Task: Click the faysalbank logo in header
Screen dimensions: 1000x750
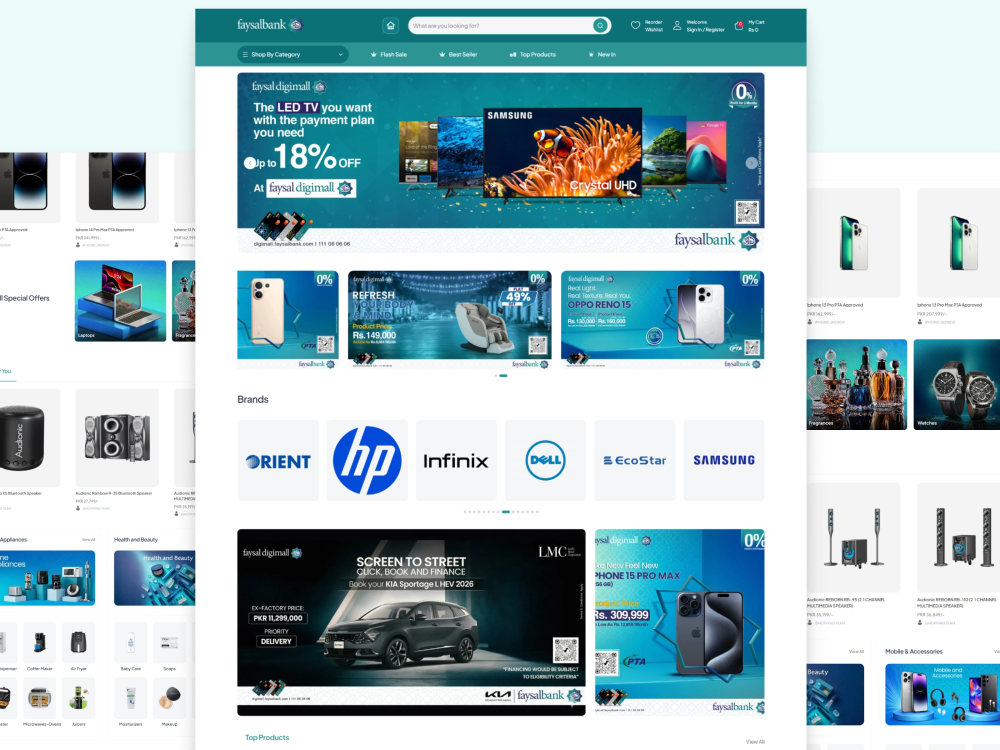Action: pos(269,25)
